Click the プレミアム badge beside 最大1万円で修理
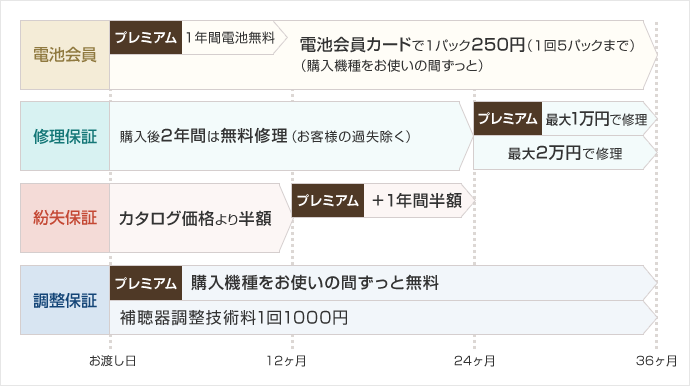The width and height of the screenshot is (690, 386). tap(507, 118)
